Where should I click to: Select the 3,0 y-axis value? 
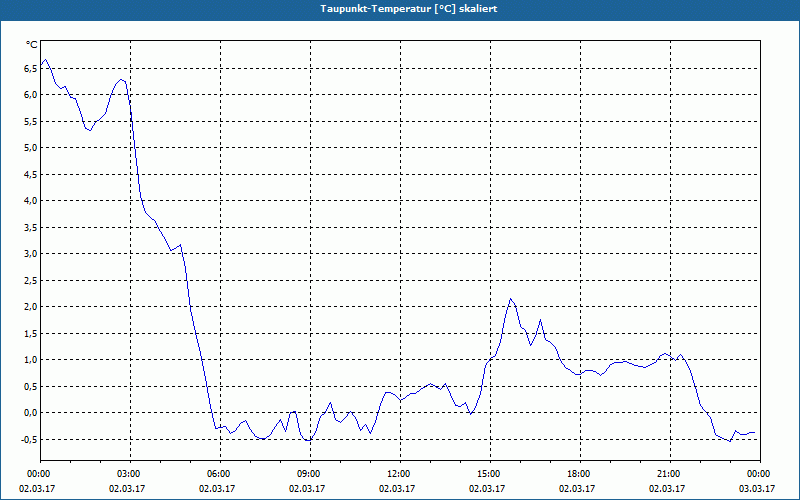[x=30, y=254]
